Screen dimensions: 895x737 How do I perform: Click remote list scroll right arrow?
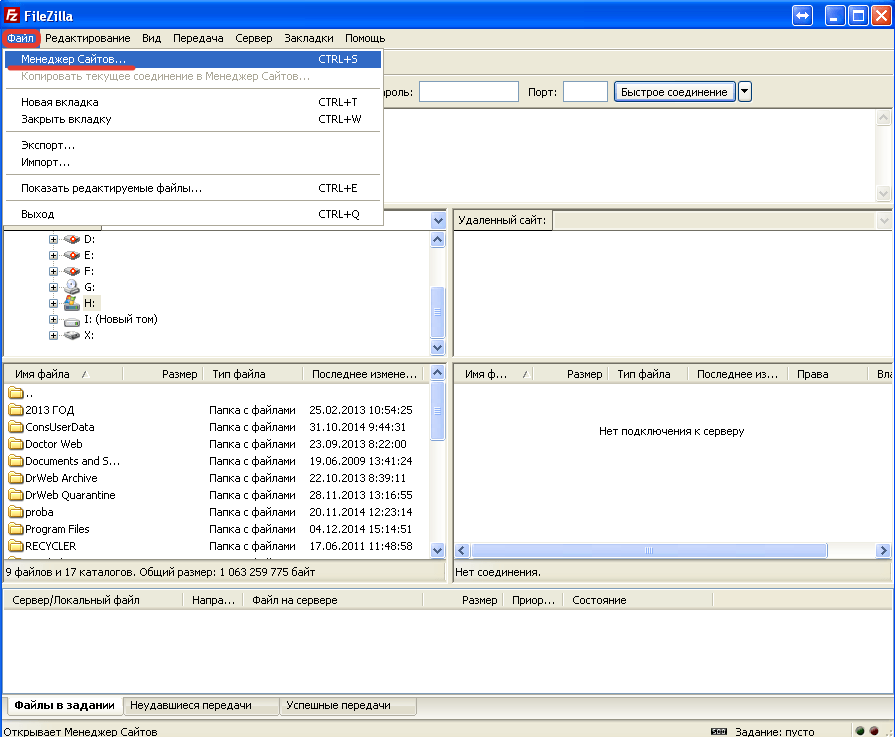point(884,551)
